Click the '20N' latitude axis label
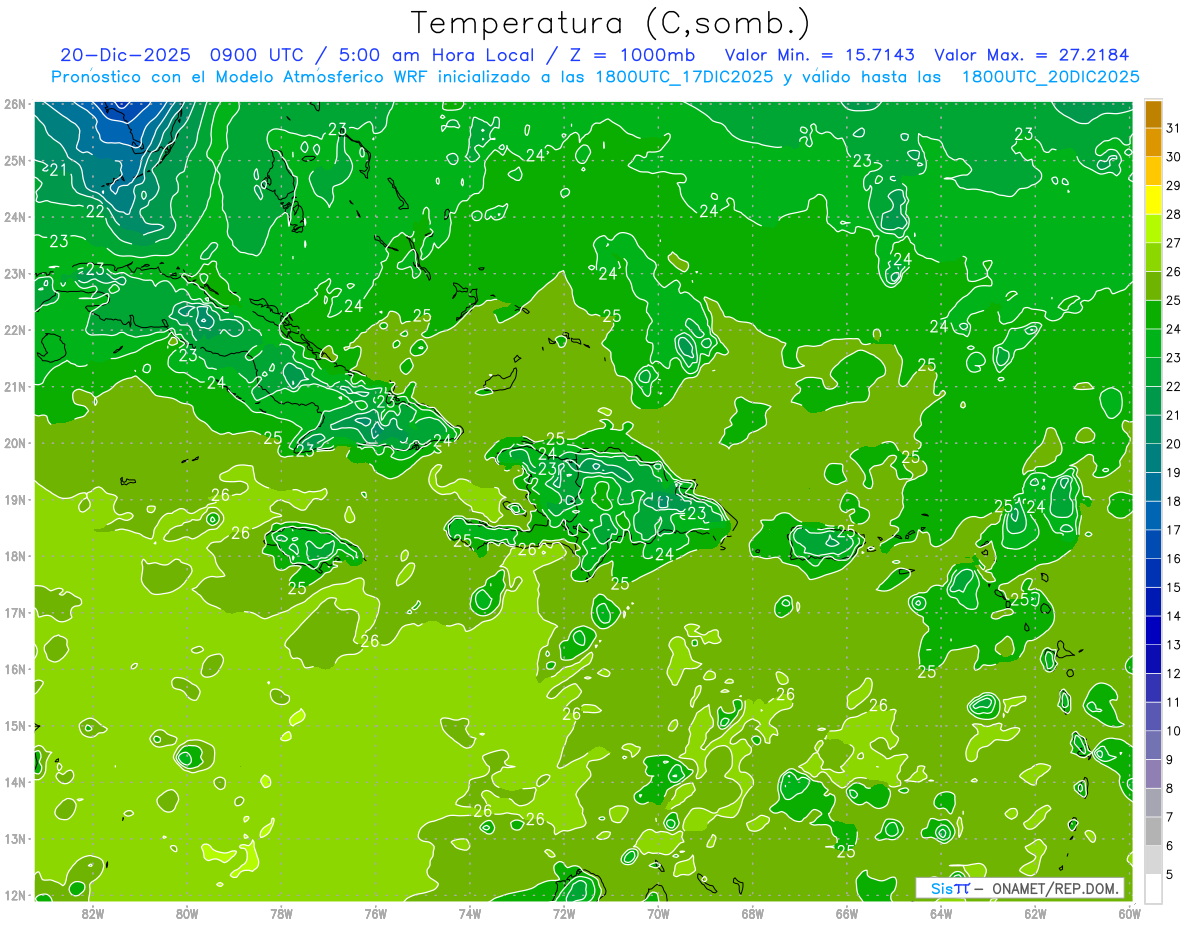Image resolution: width=1200 pixels, height=927 pixels. pyautogui.click(x=15, y=443)
